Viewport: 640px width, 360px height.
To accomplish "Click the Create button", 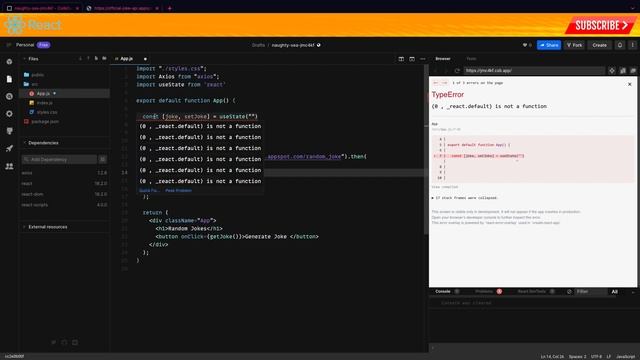I will [x=599, y=45].
